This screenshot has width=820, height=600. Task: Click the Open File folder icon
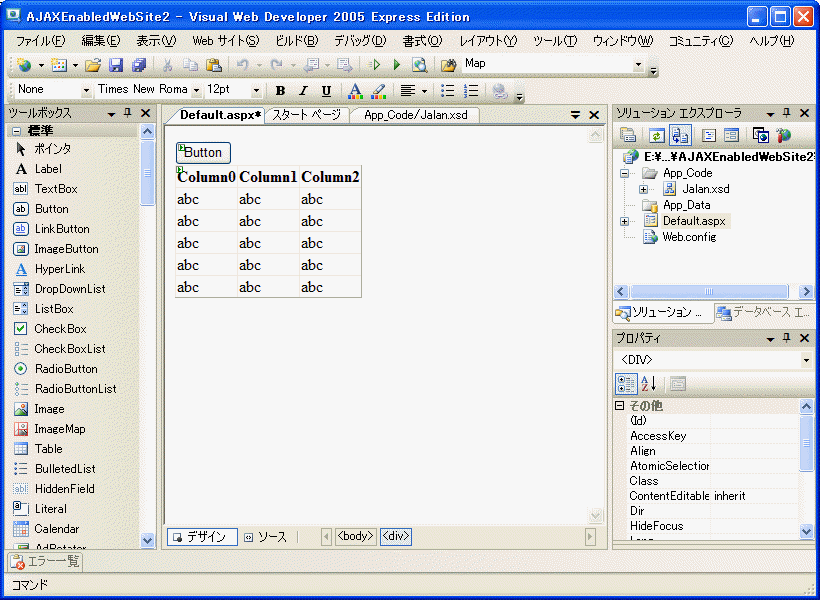point(93,65)
